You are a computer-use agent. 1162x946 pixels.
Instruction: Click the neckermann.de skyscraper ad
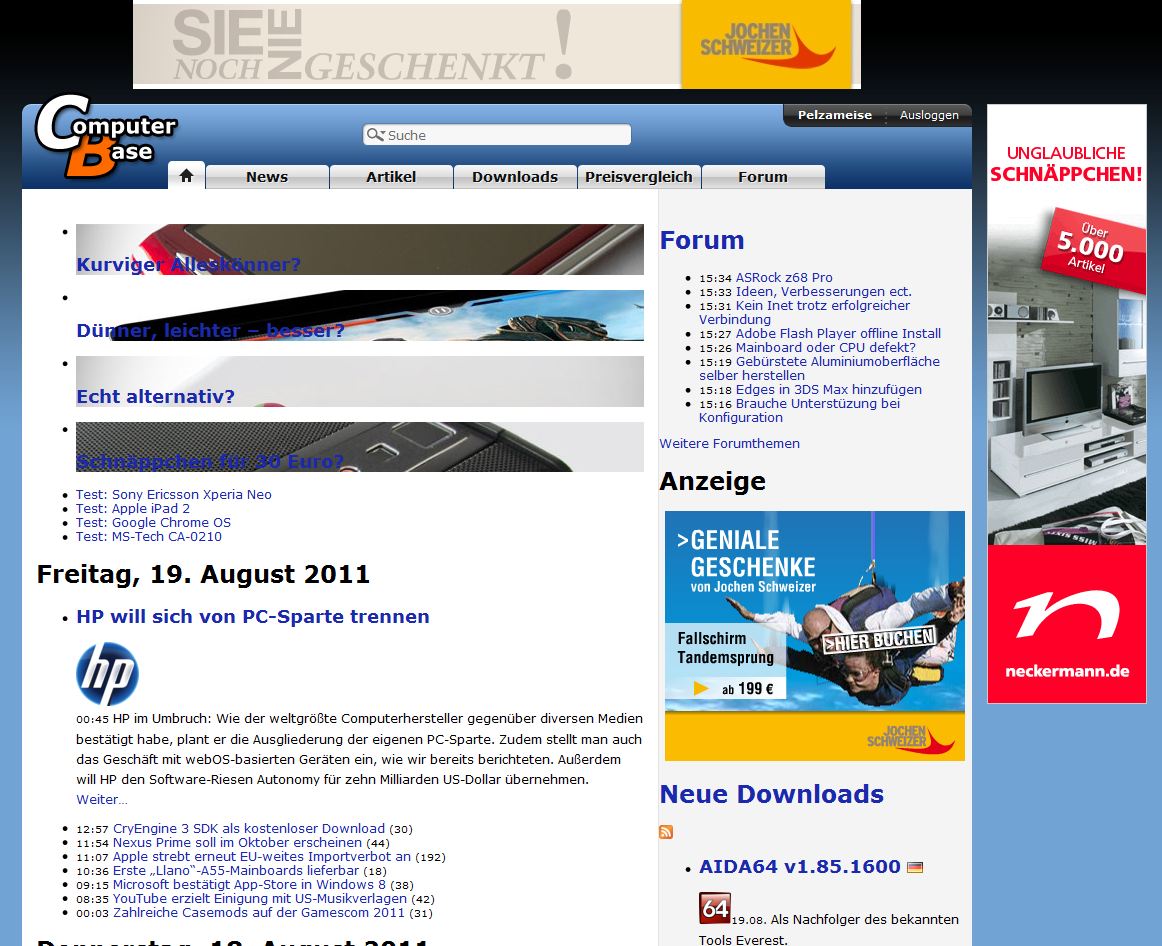(x=1066, y=404)
